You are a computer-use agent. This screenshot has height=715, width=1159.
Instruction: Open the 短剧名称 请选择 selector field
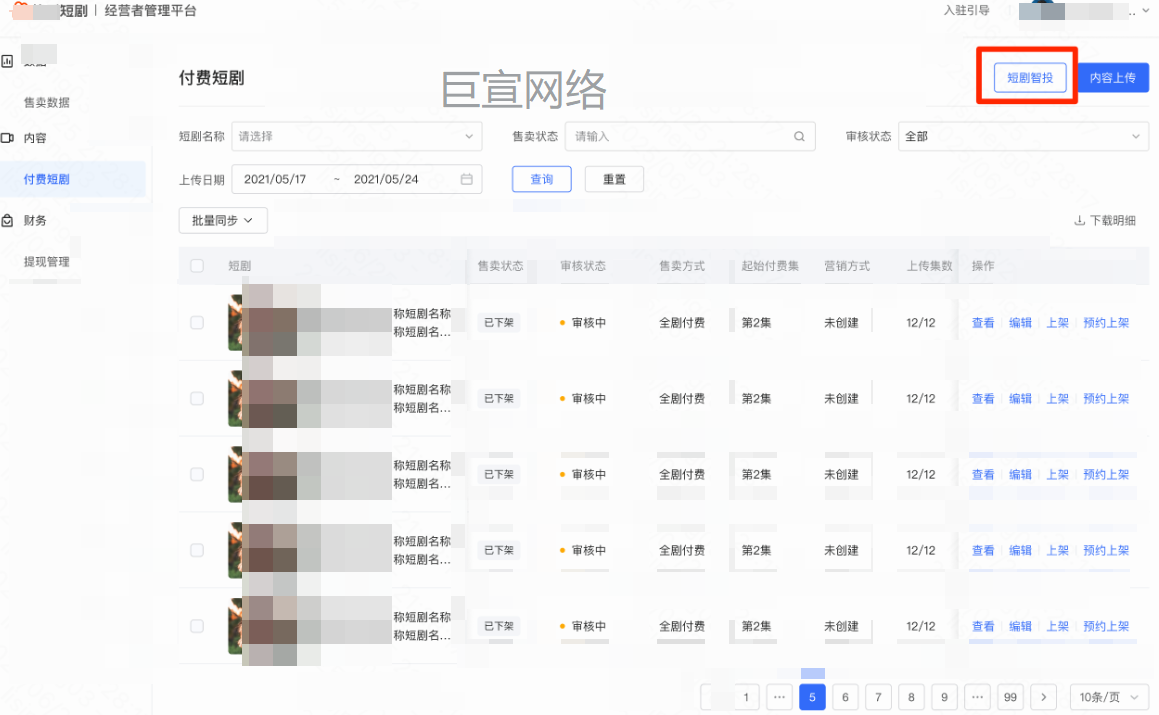click(x=356, y=136)
